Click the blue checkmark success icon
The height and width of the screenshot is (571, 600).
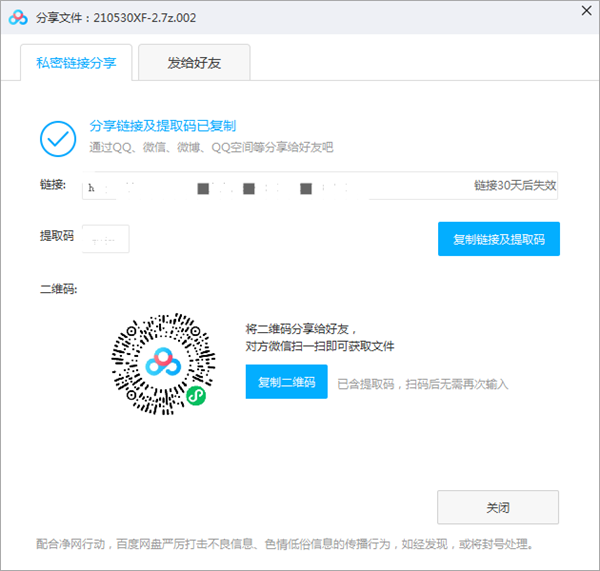58,139
